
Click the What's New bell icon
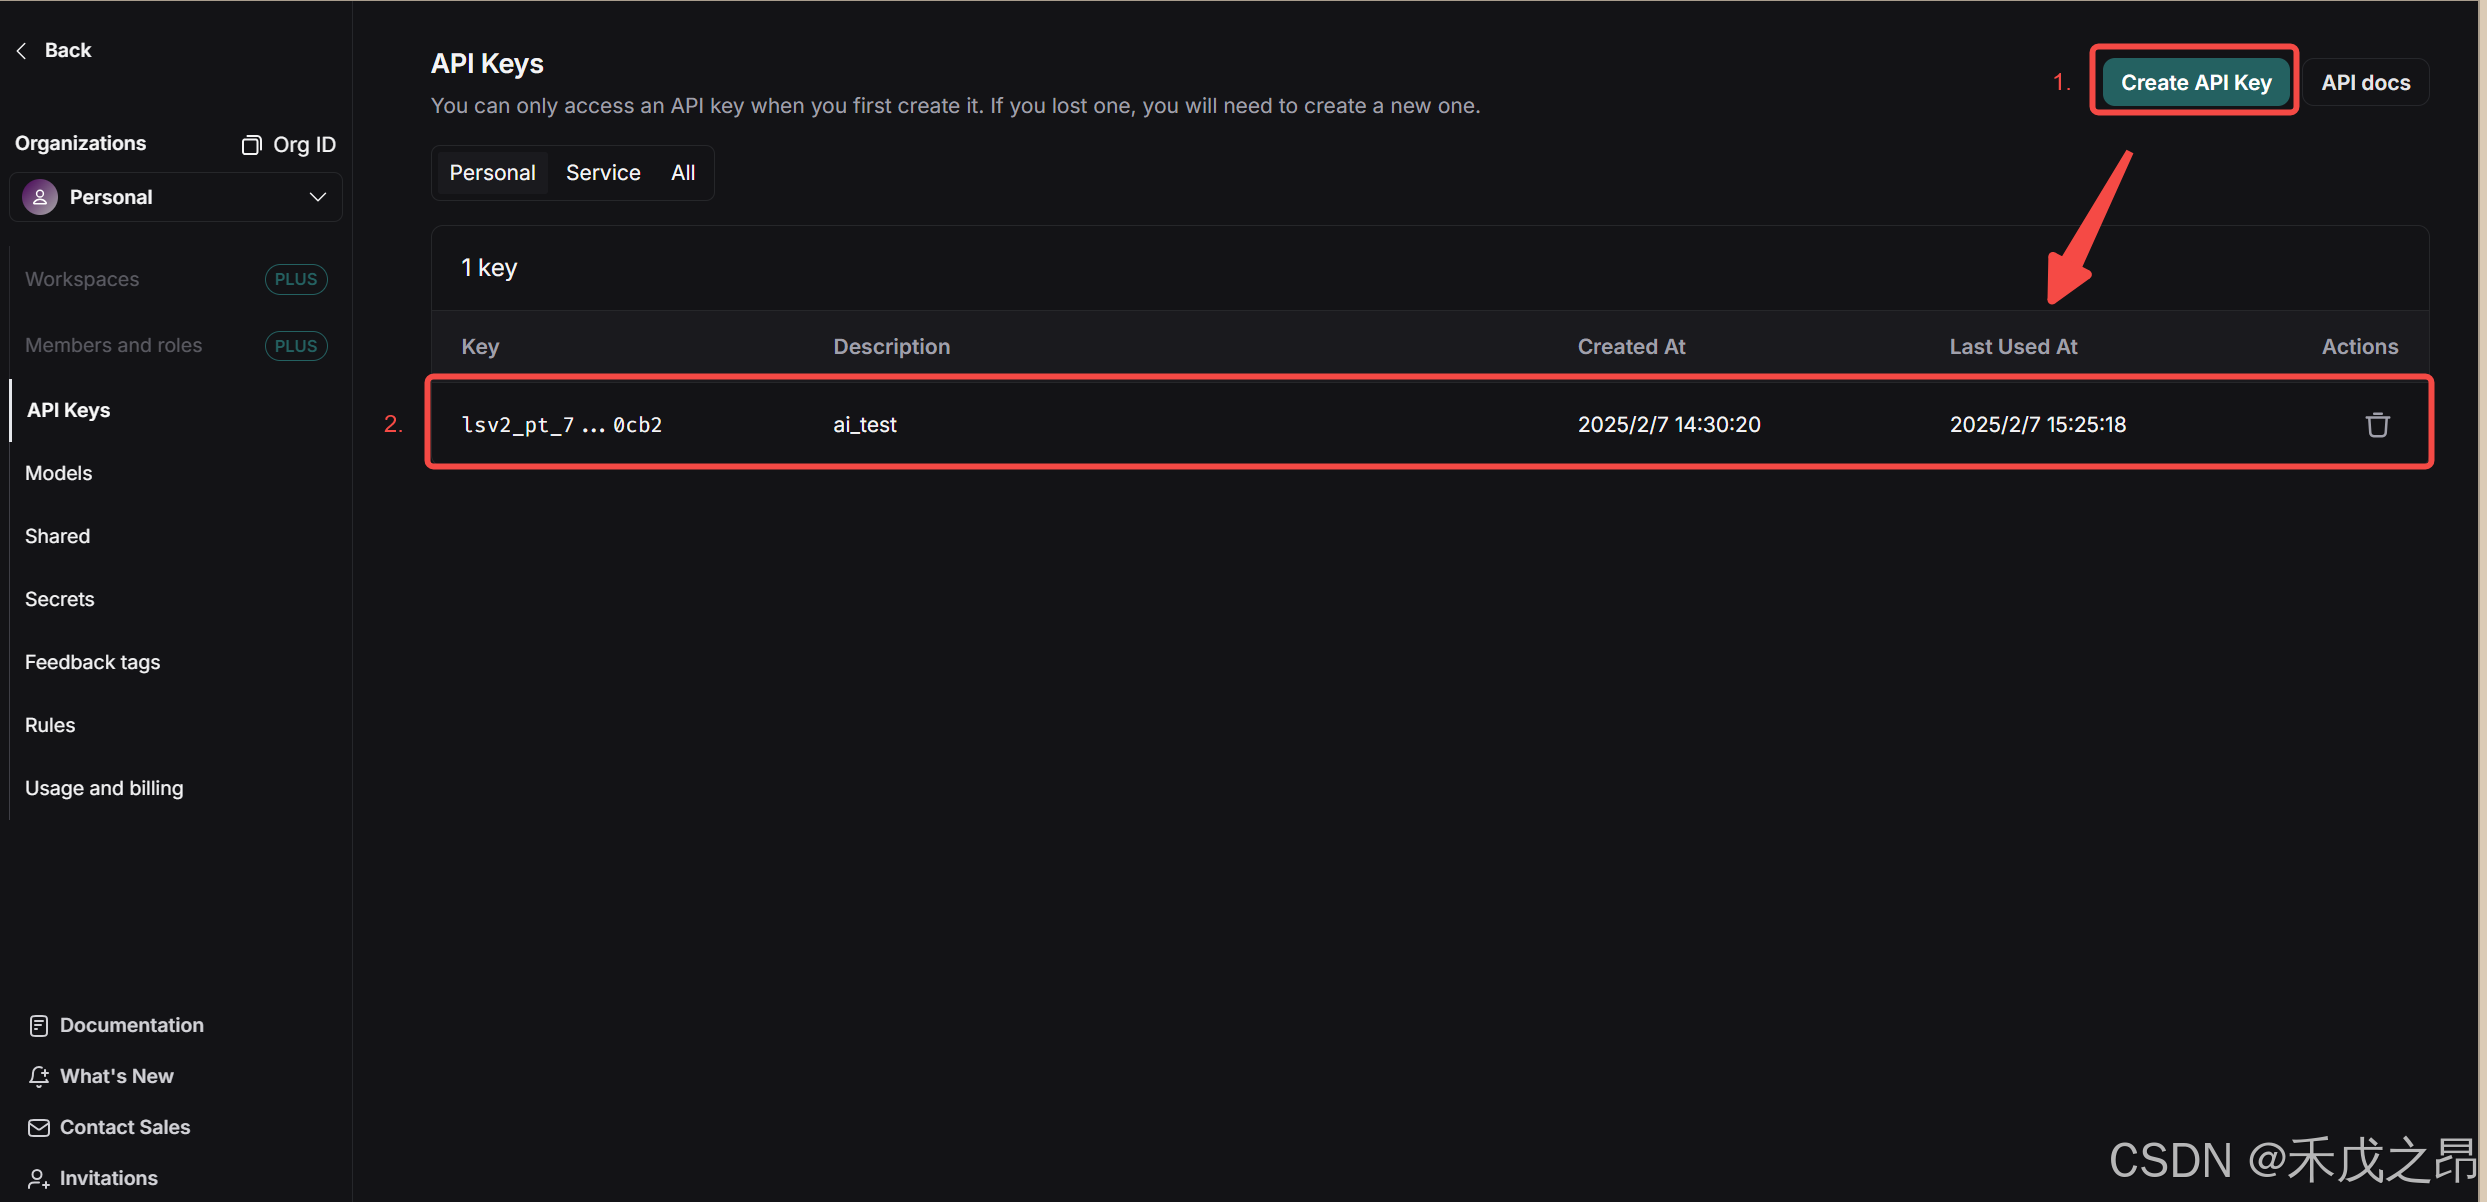[39, 1077]
